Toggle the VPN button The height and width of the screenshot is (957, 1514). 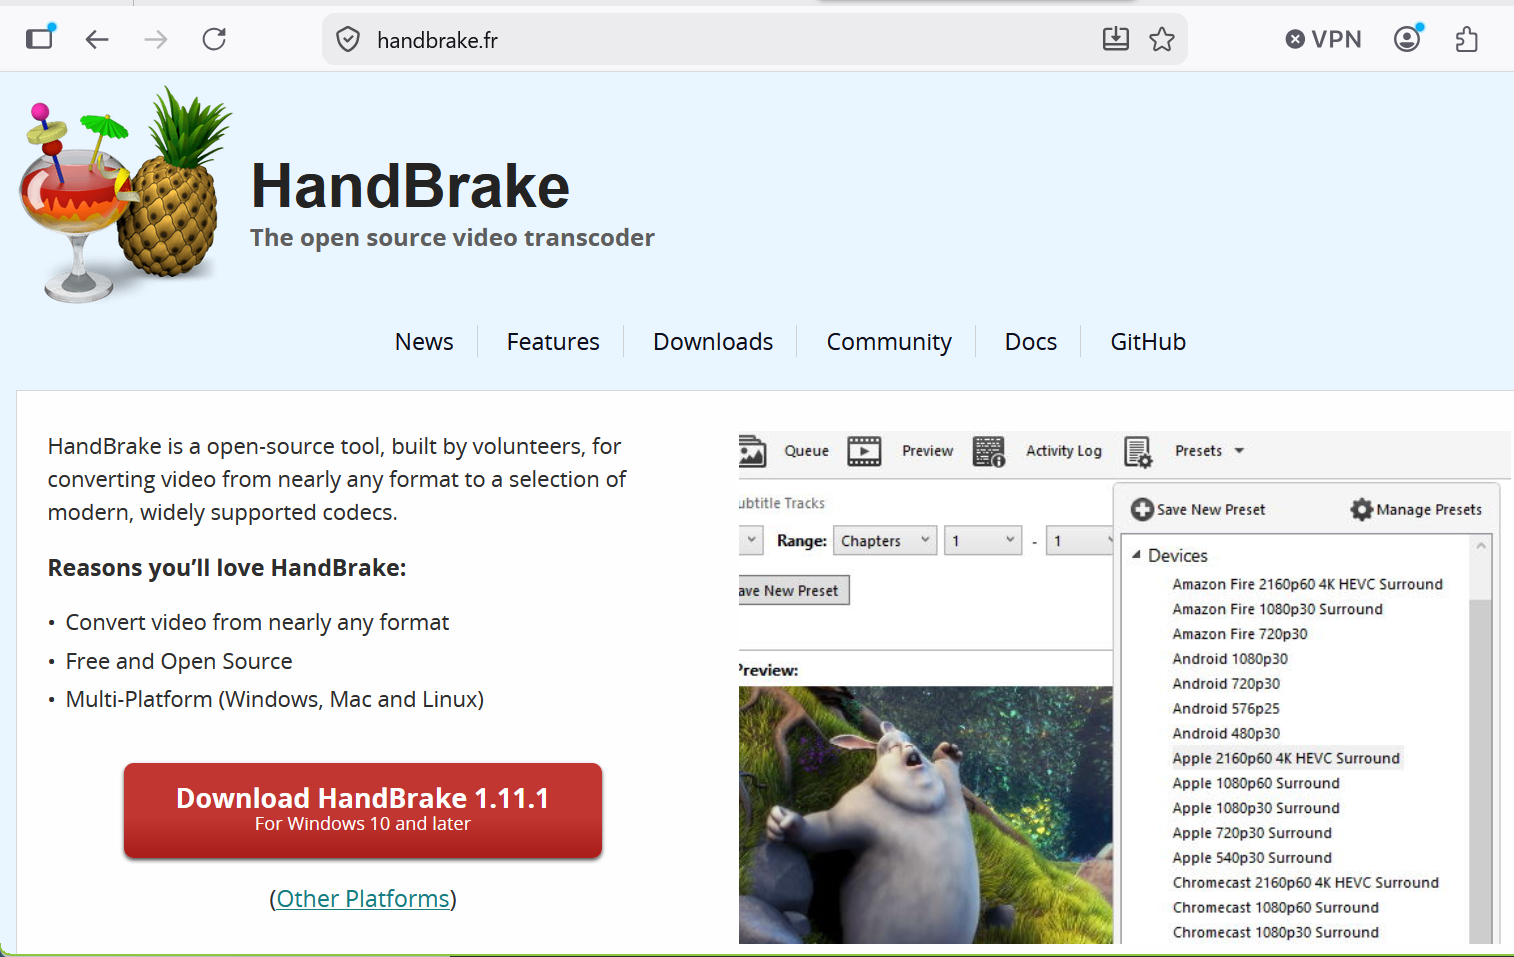point(1323,40)
